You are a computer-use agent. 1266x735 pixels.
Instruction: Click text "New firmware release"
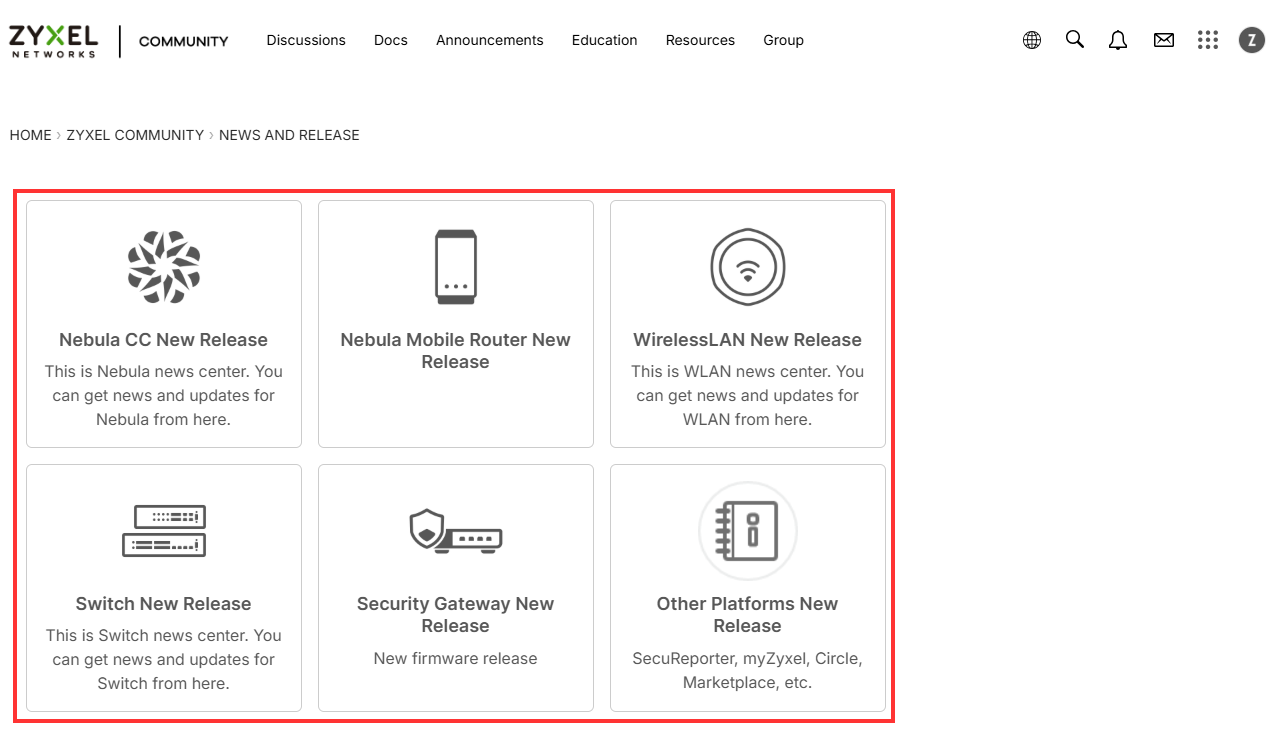pyautogui.click(x=456, y=659)
